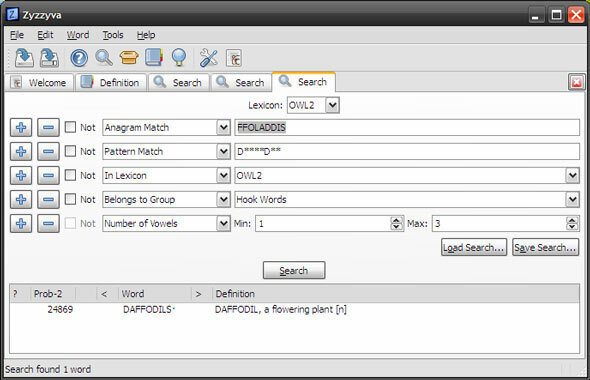Open Preferences tools icon
590x380 pixels.
click(x=208, y=58)
